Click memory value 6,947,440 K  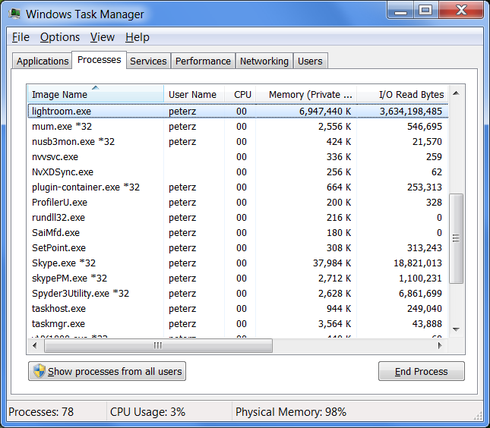[325, 111]
